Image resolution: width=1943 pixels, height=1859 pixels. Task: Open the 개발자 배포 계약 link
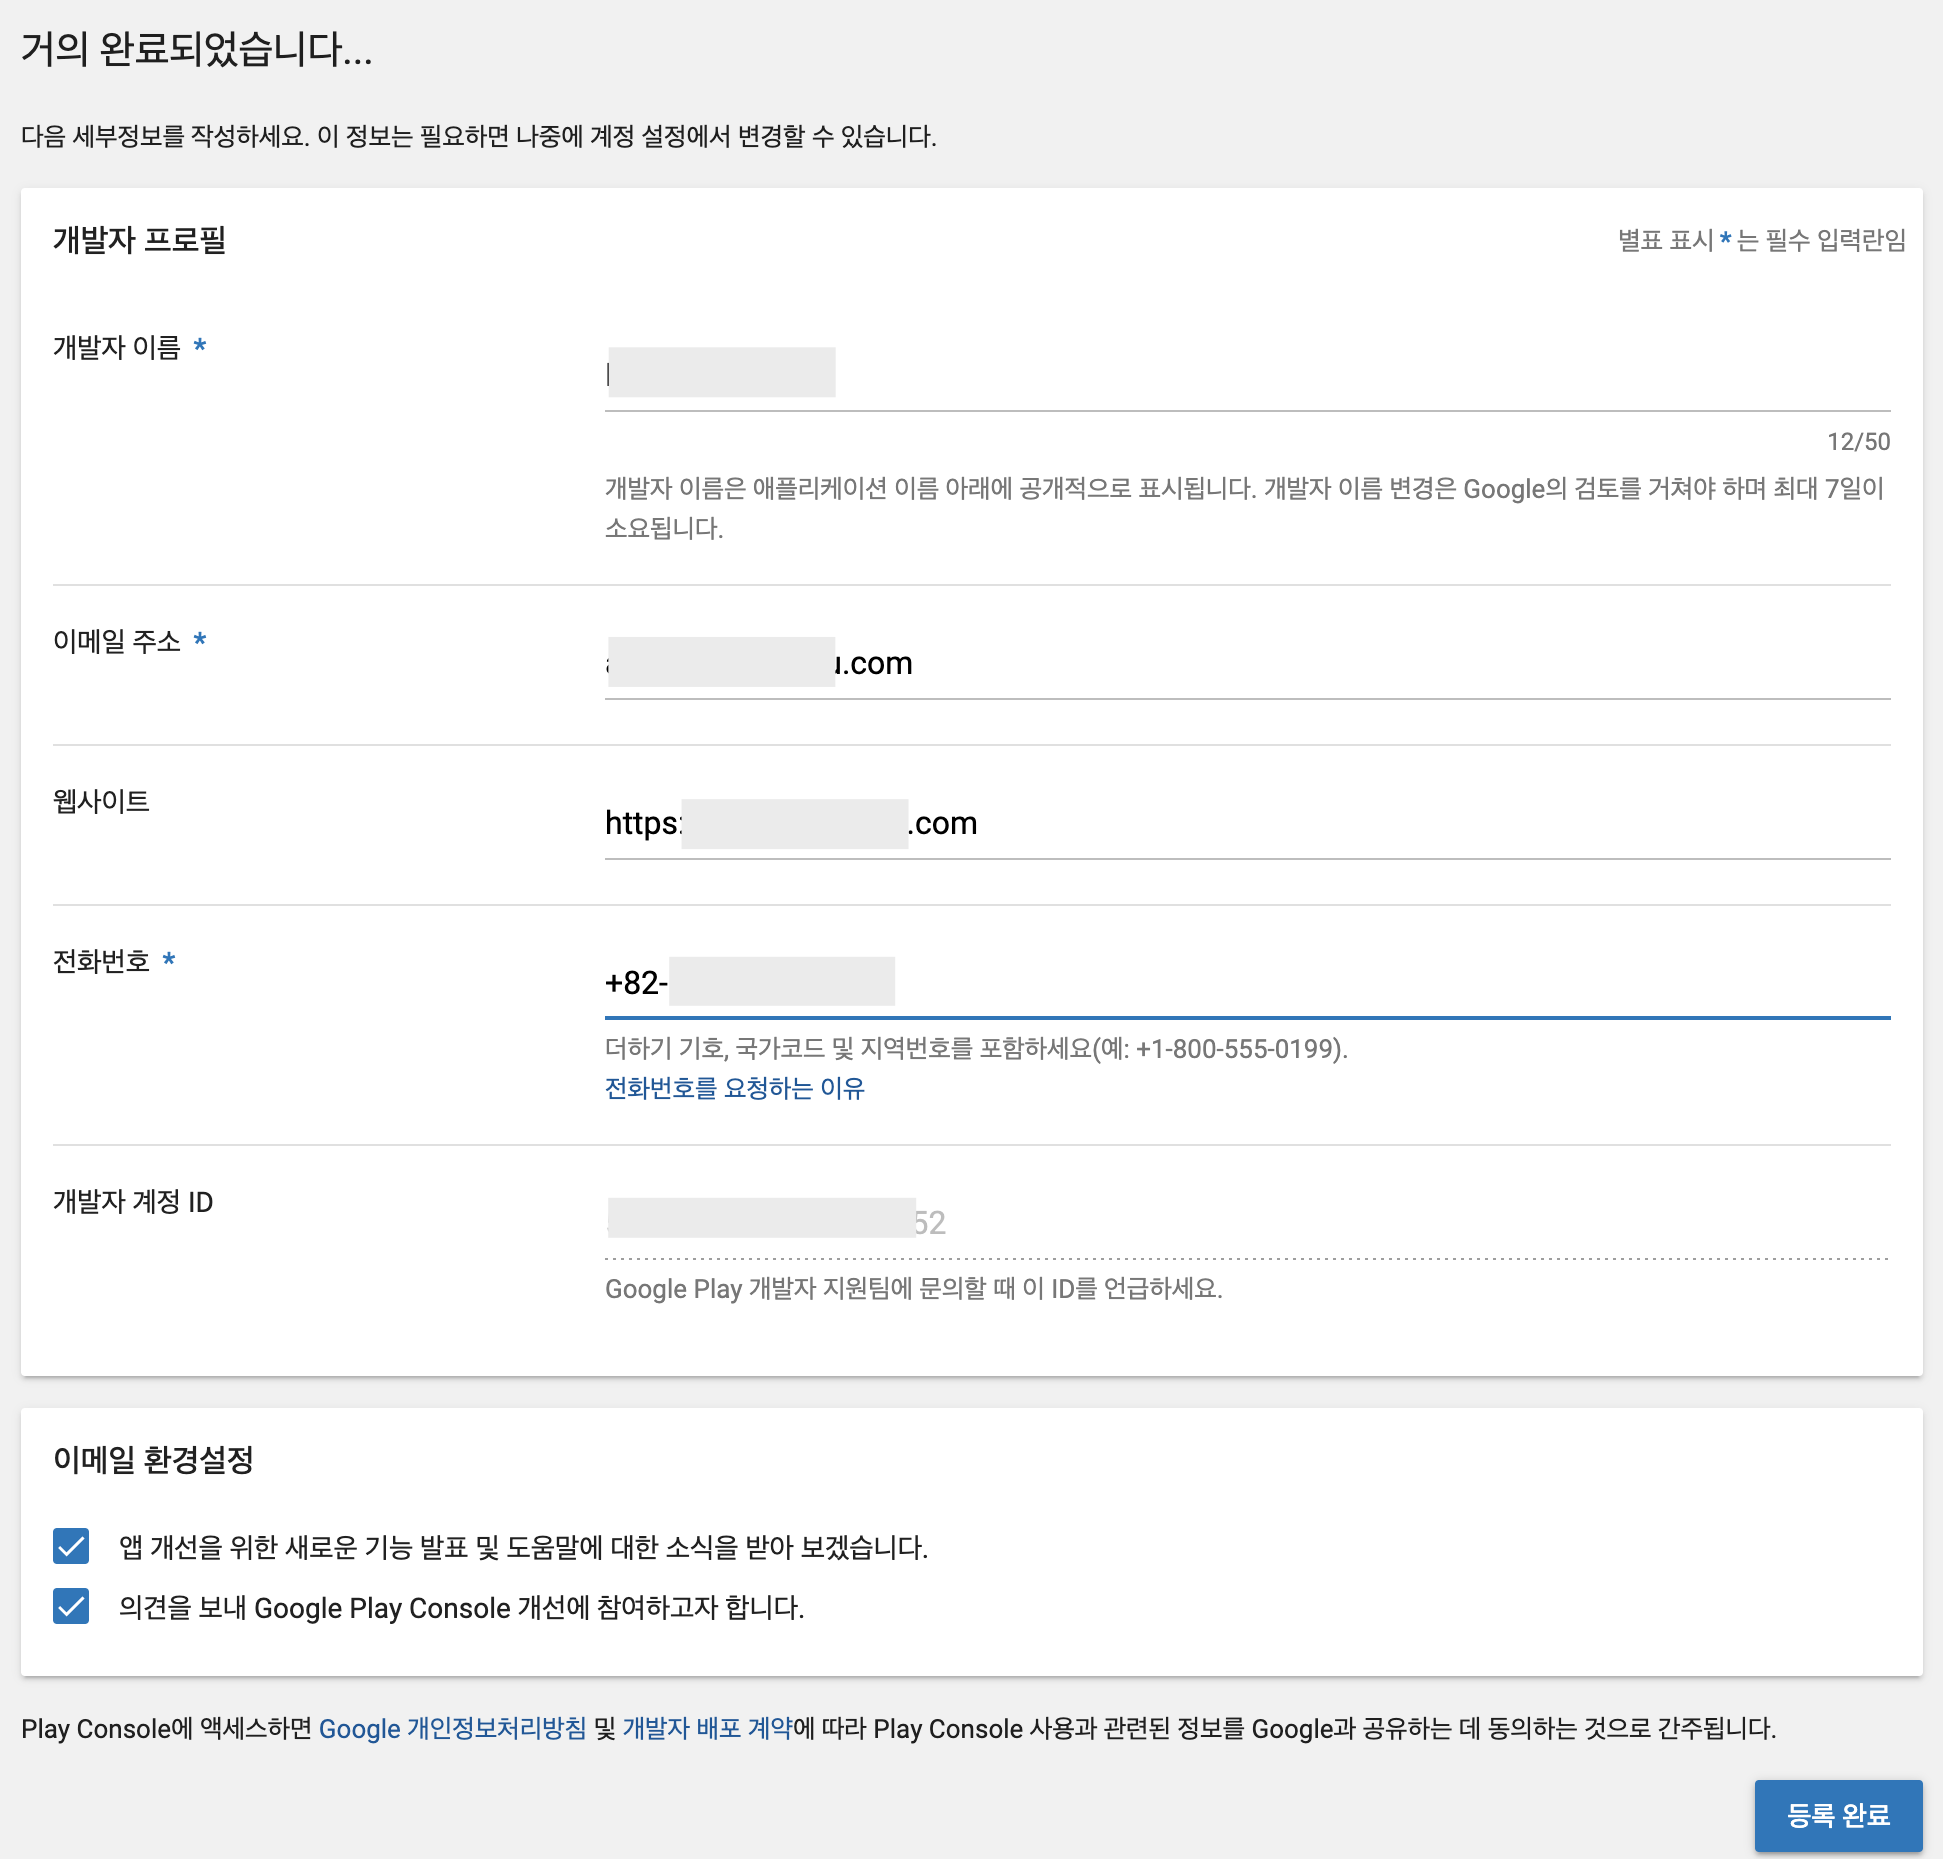pyautogui.click(x=707, y=1728)
